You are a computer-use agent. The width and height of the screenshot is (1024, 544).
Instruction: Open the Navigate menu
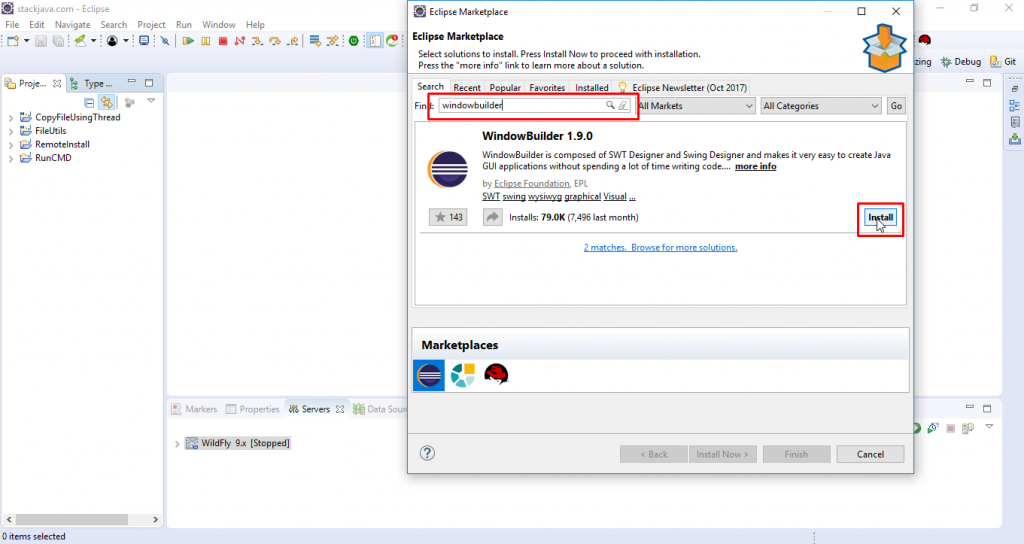pos(72,25)
